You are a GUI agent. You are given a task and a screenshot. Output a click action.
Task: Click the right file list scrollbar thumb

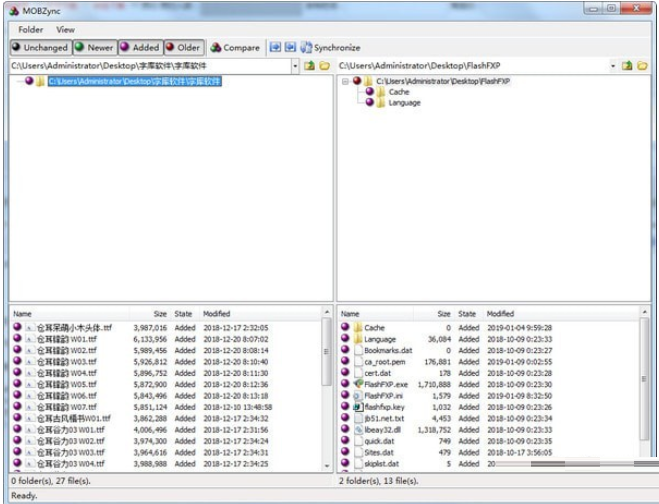[x=644, y=379]
